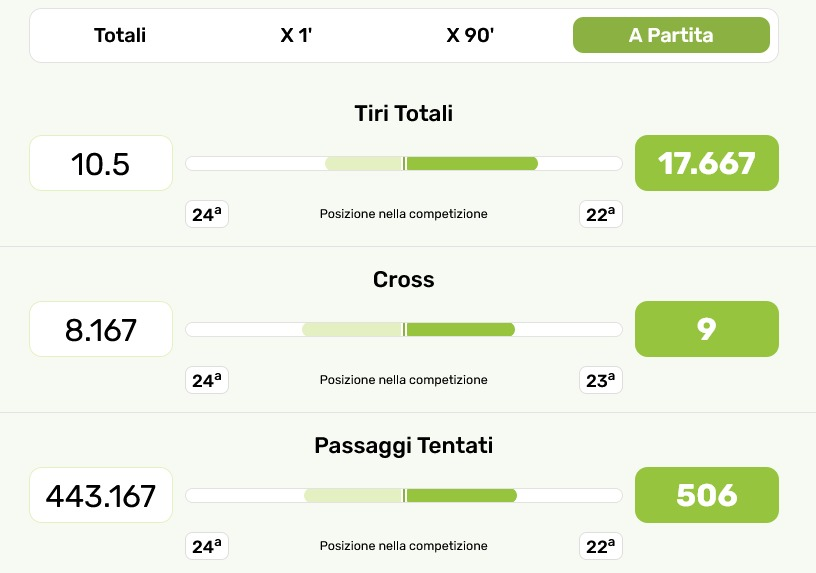Click the 8.167 Cross value
This screenshot has height=573, width=816.
click(101, 329)
